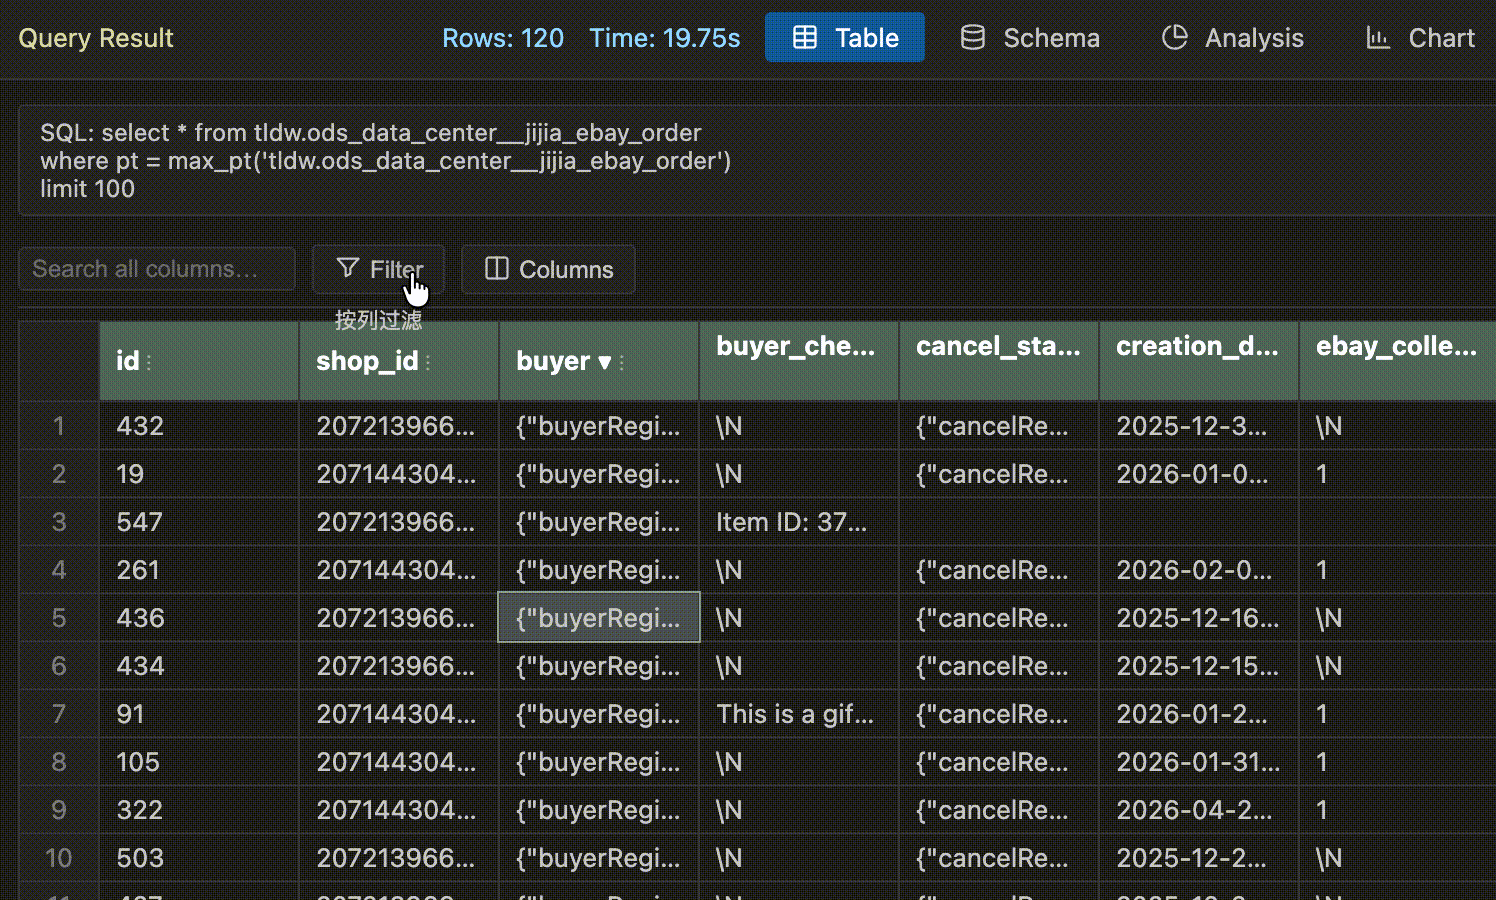Click the creation_d... column header
1496x900 pixels.
pyautogui.click(x=1199, y=361)
